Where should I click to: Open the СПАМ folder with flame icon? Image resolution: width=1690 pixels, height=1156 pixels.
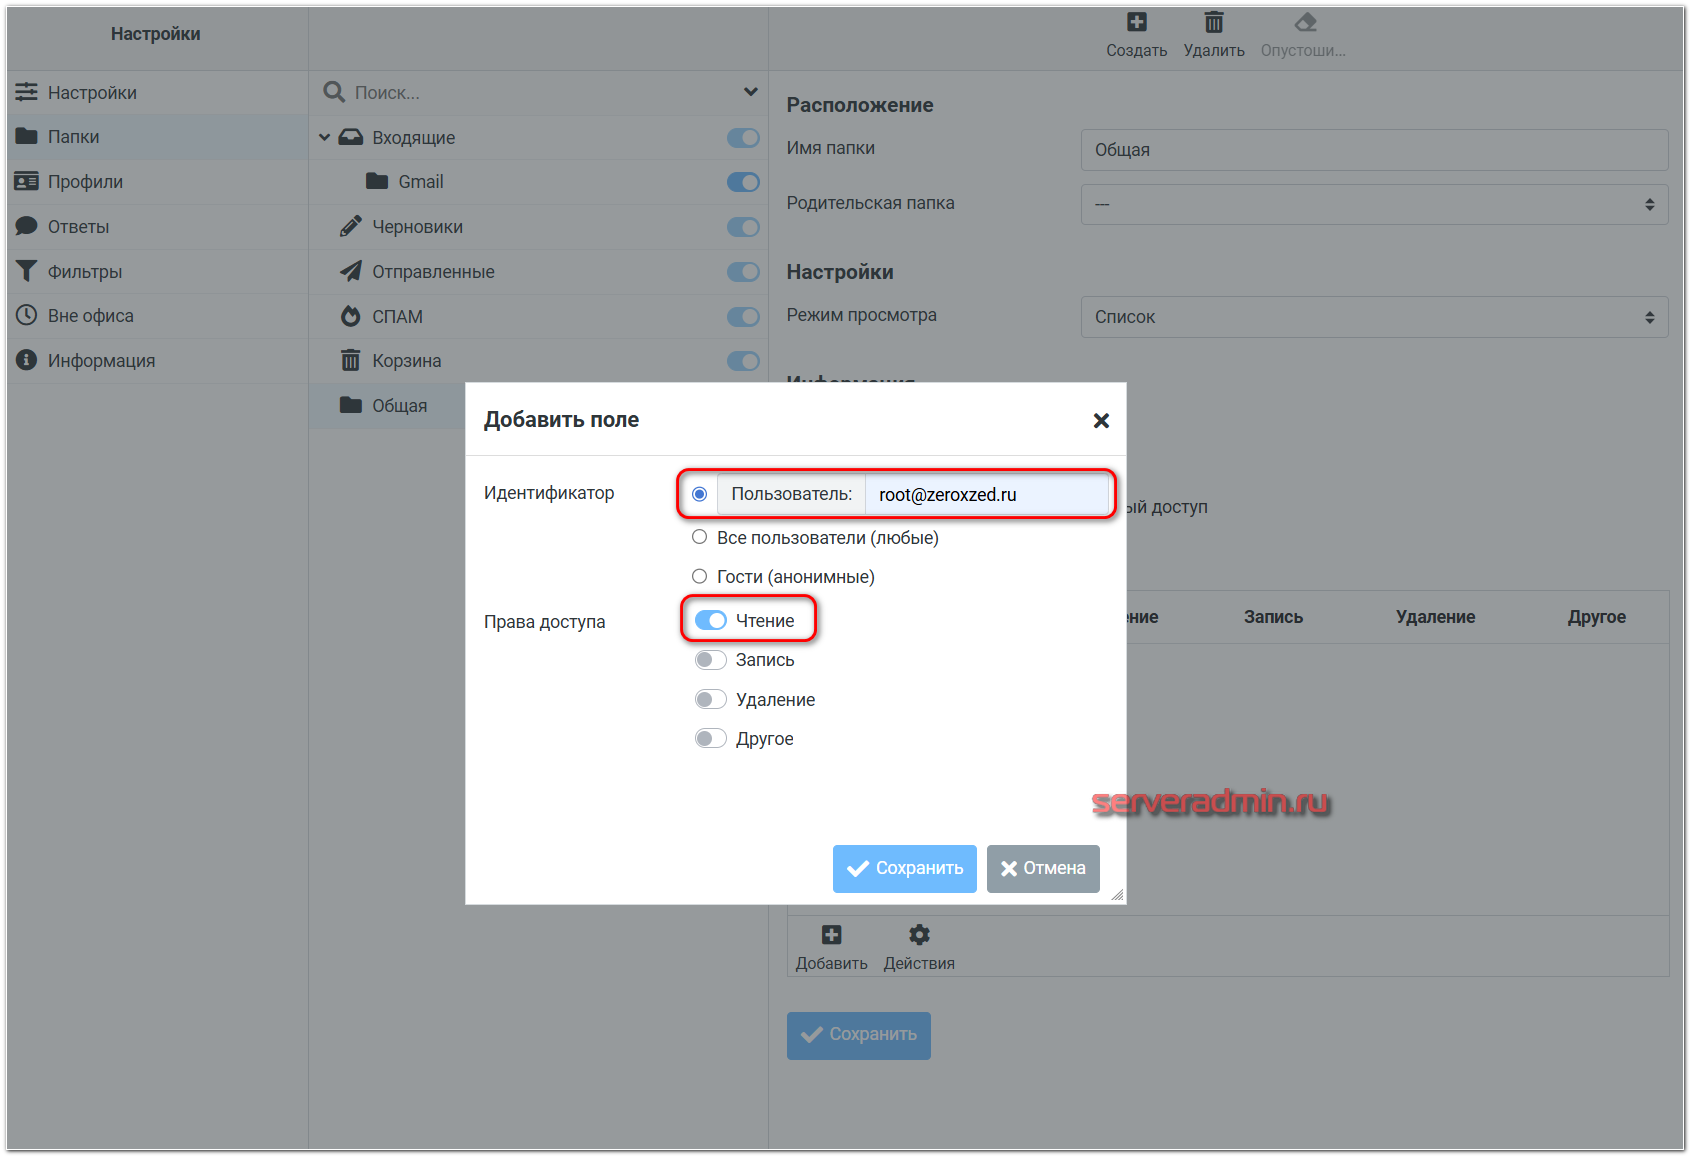point(350,317)
